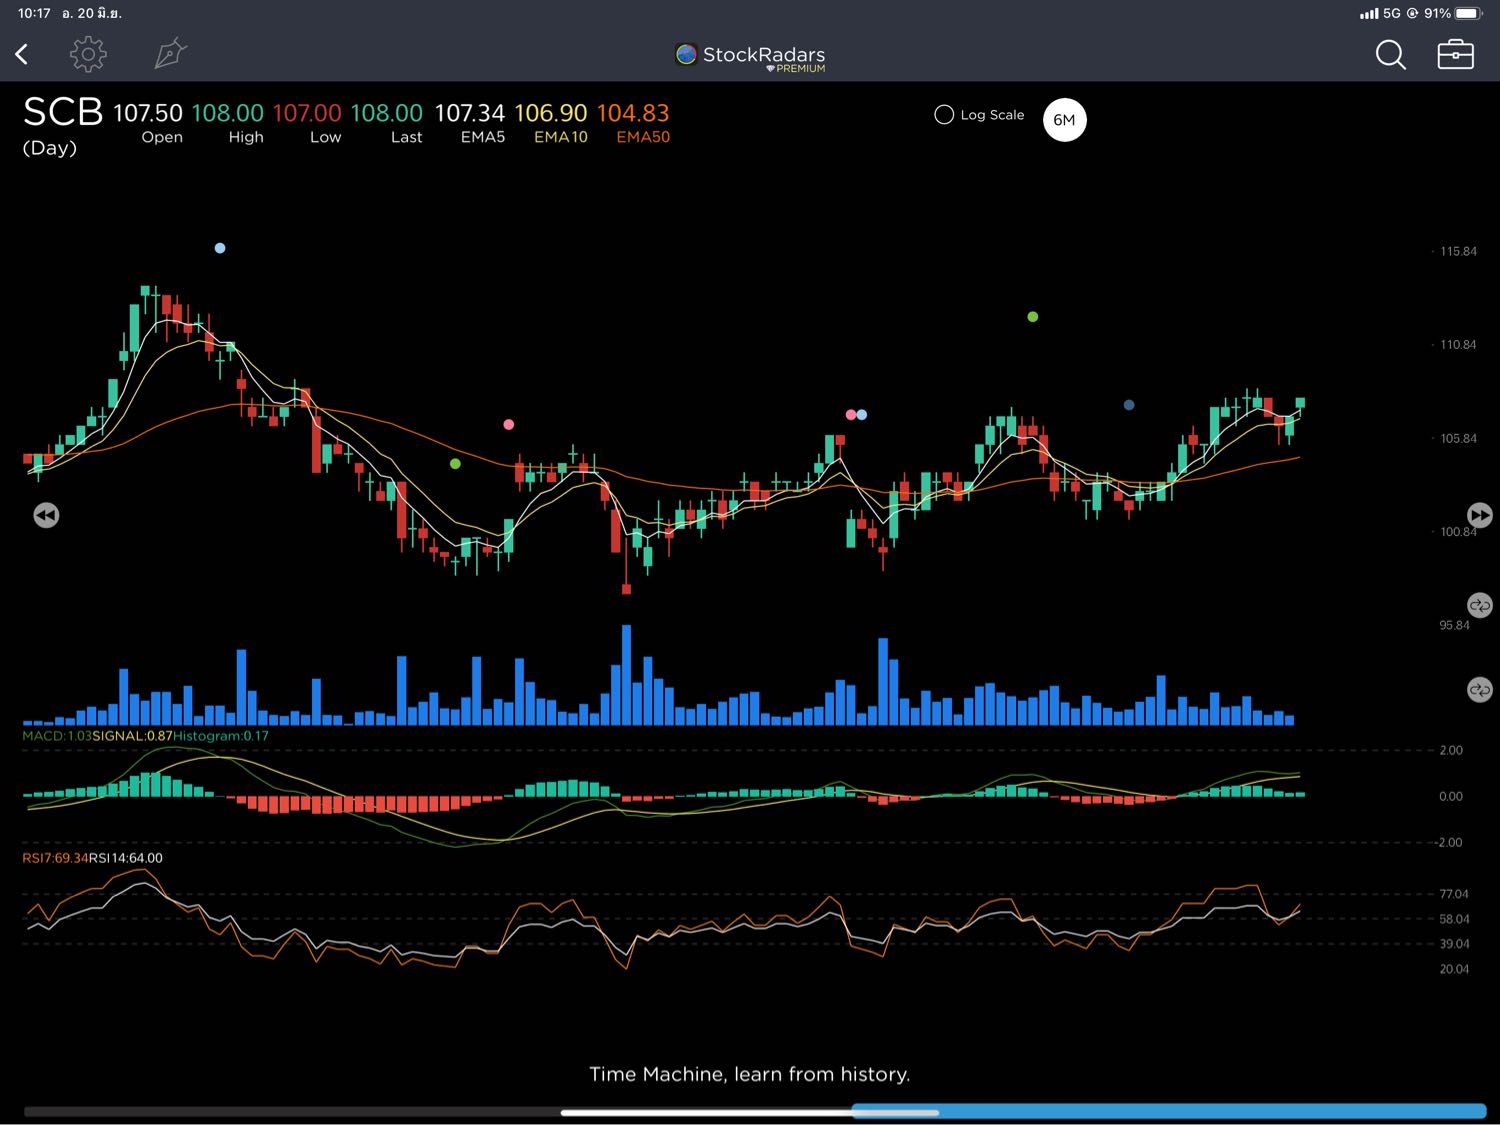Fast-forward chart with right double-arrow button
Viewport: 1500px width, 1125px height.
coord(1479,515)
